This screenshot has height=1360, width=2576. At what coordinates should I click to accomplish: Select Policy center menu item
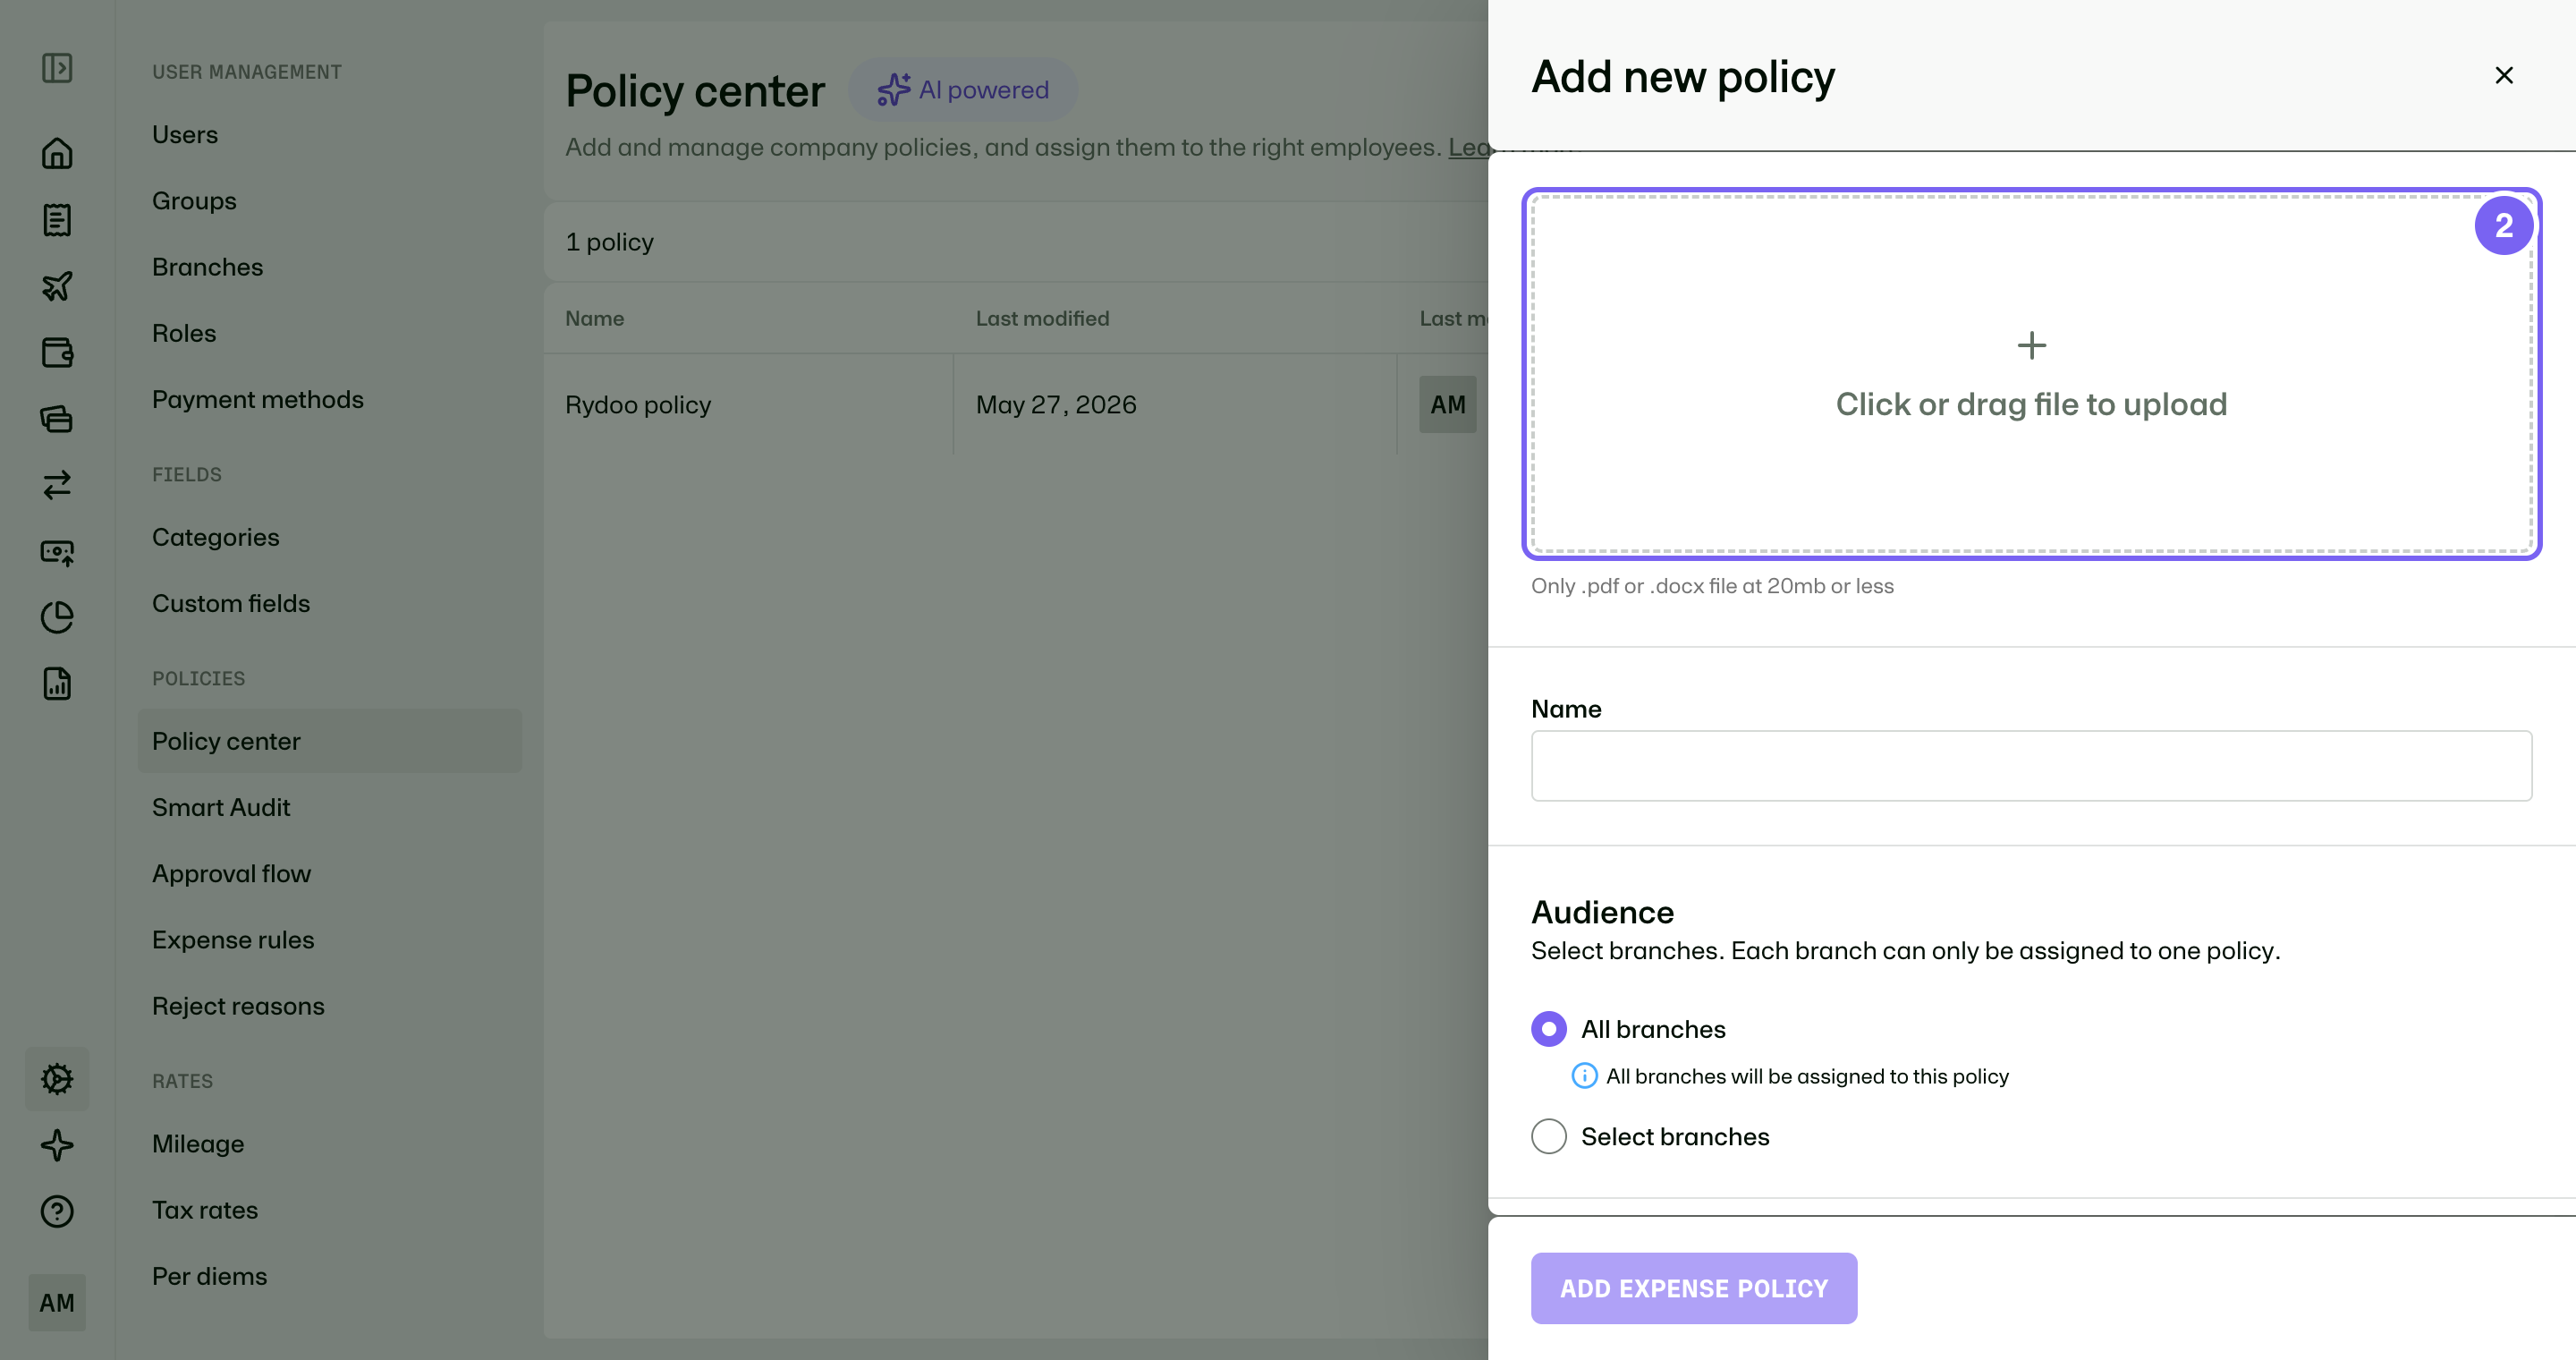click(329, 741)
